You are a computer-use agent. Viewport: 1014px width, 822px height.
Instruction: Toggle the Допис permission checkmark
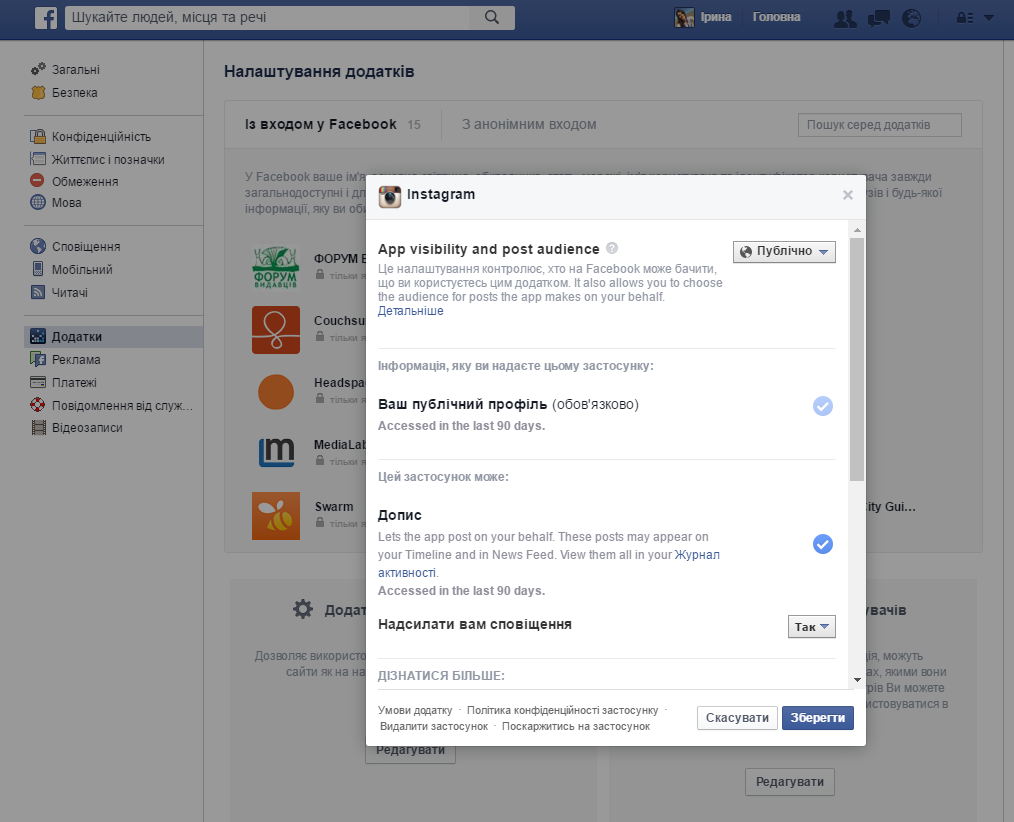point(822,544)
